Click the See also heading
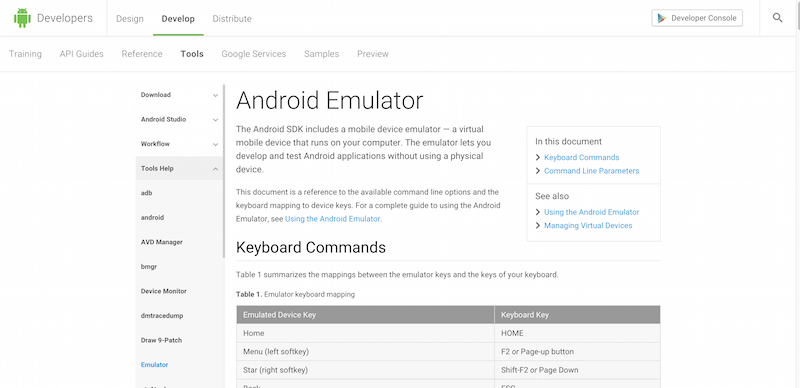 552,196
